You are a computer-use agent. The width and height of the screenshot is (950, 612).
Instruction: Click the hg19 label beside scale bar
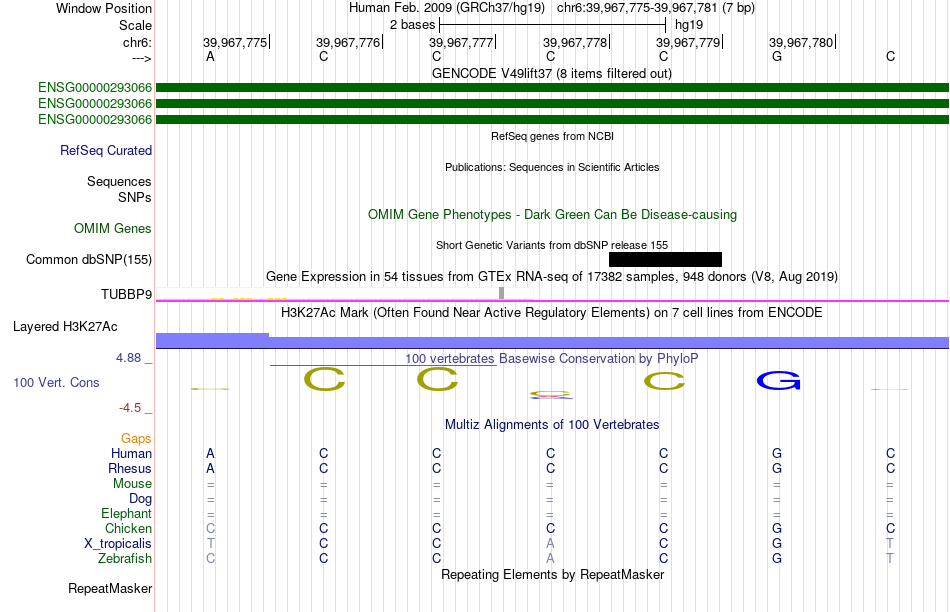coord(689,25)
